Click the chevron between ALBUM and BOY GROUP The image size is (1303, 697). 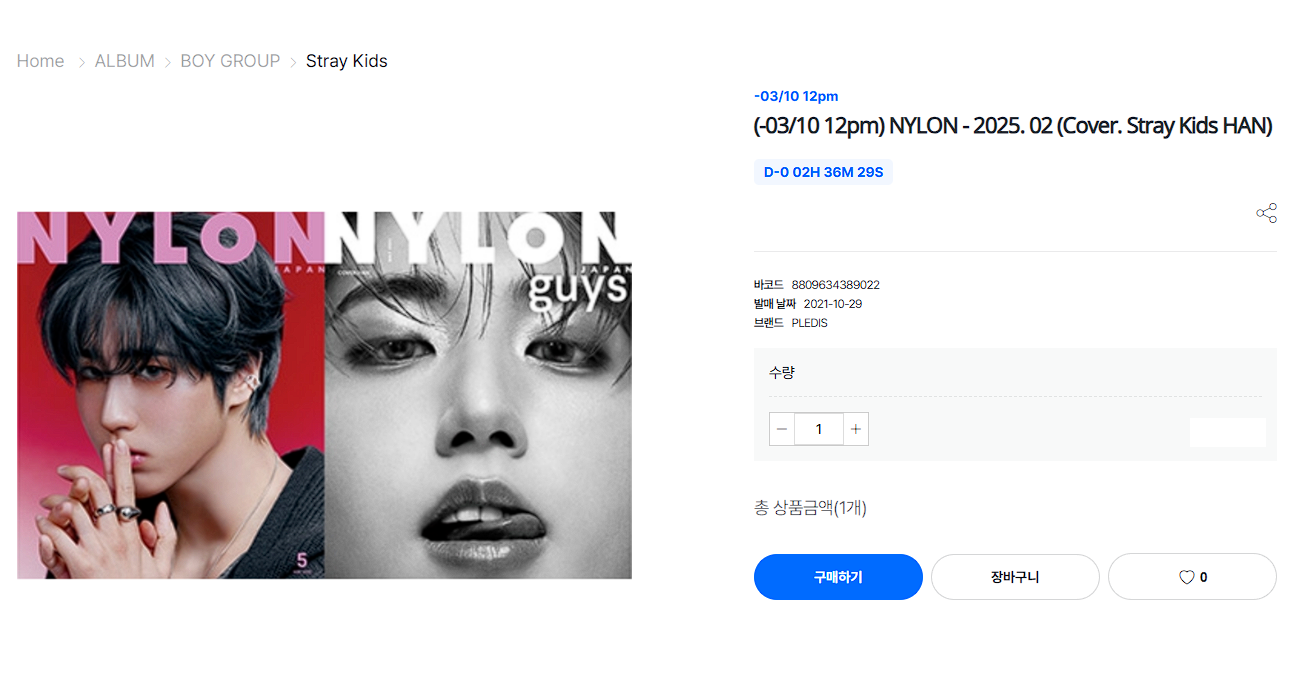coord(168,62)
